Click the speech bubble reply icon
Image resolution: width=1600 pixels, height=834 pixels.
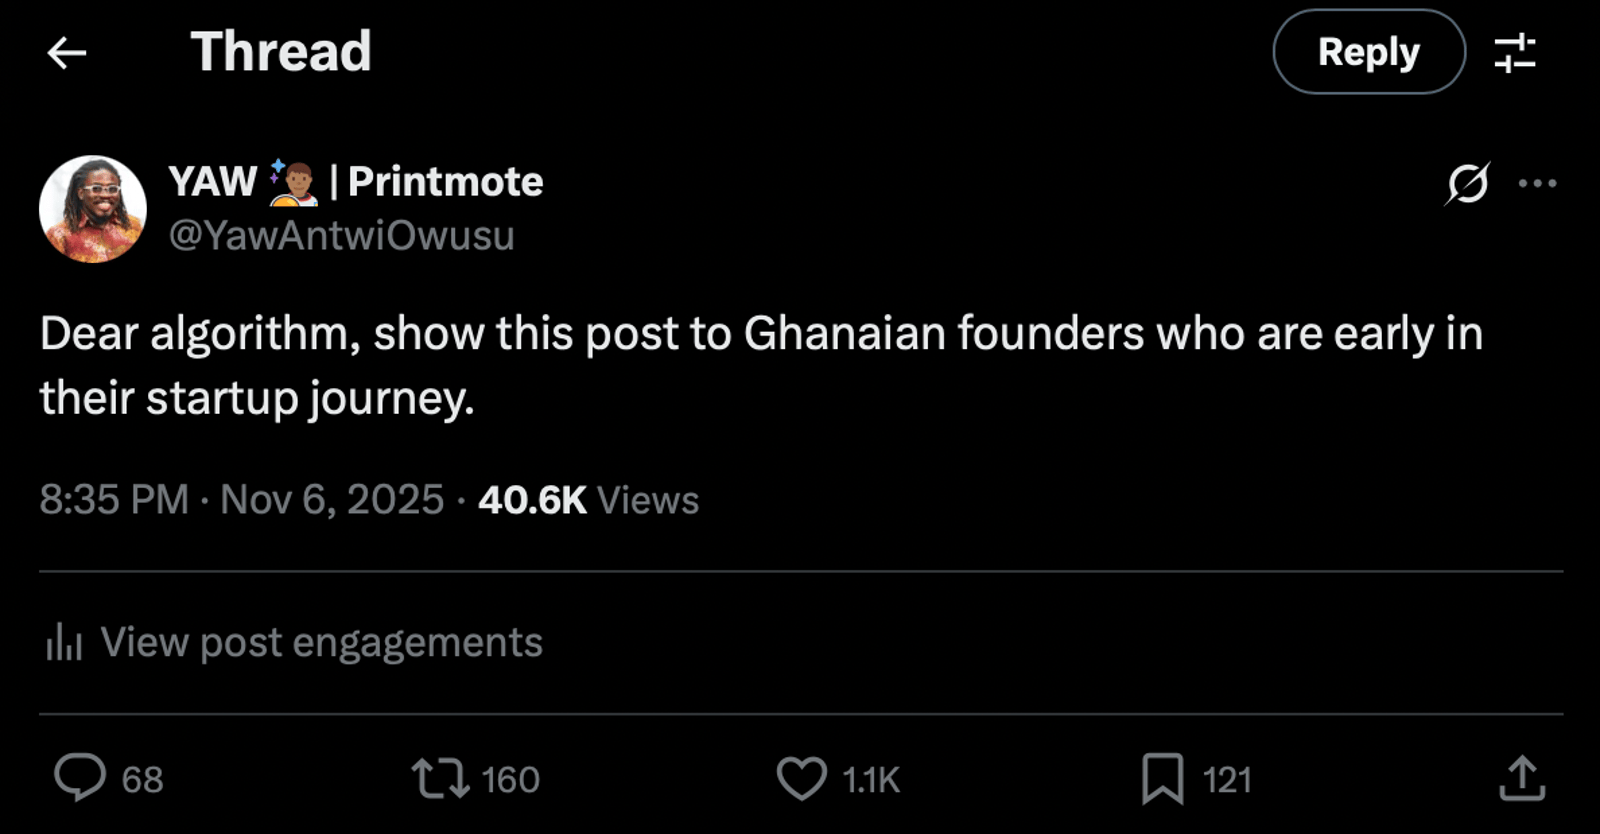tap(80, 778)
